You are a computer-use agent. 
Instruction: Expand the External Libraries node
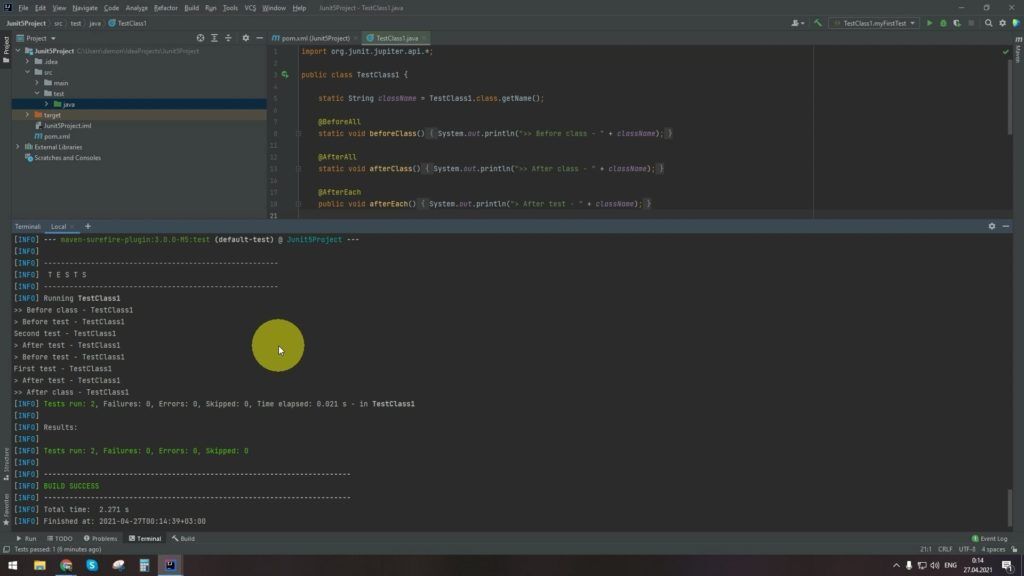pyautogui.click(x=18, y=147)
